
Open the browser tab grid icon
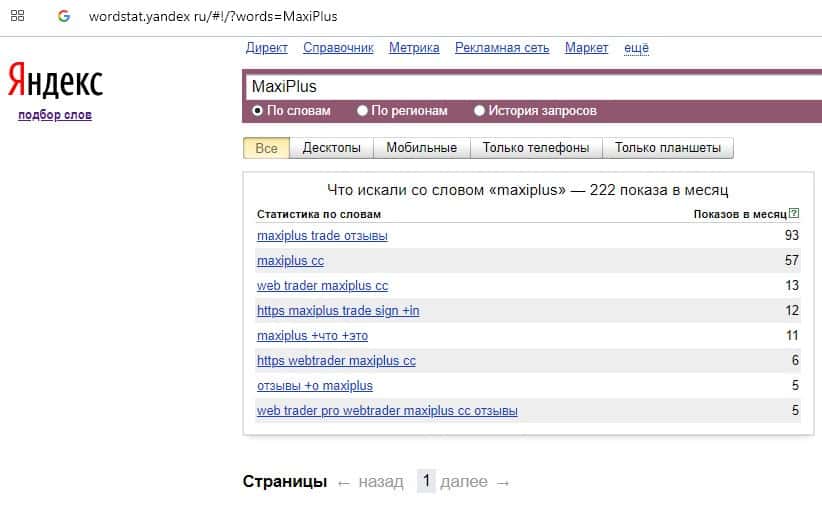click(17, 17)
